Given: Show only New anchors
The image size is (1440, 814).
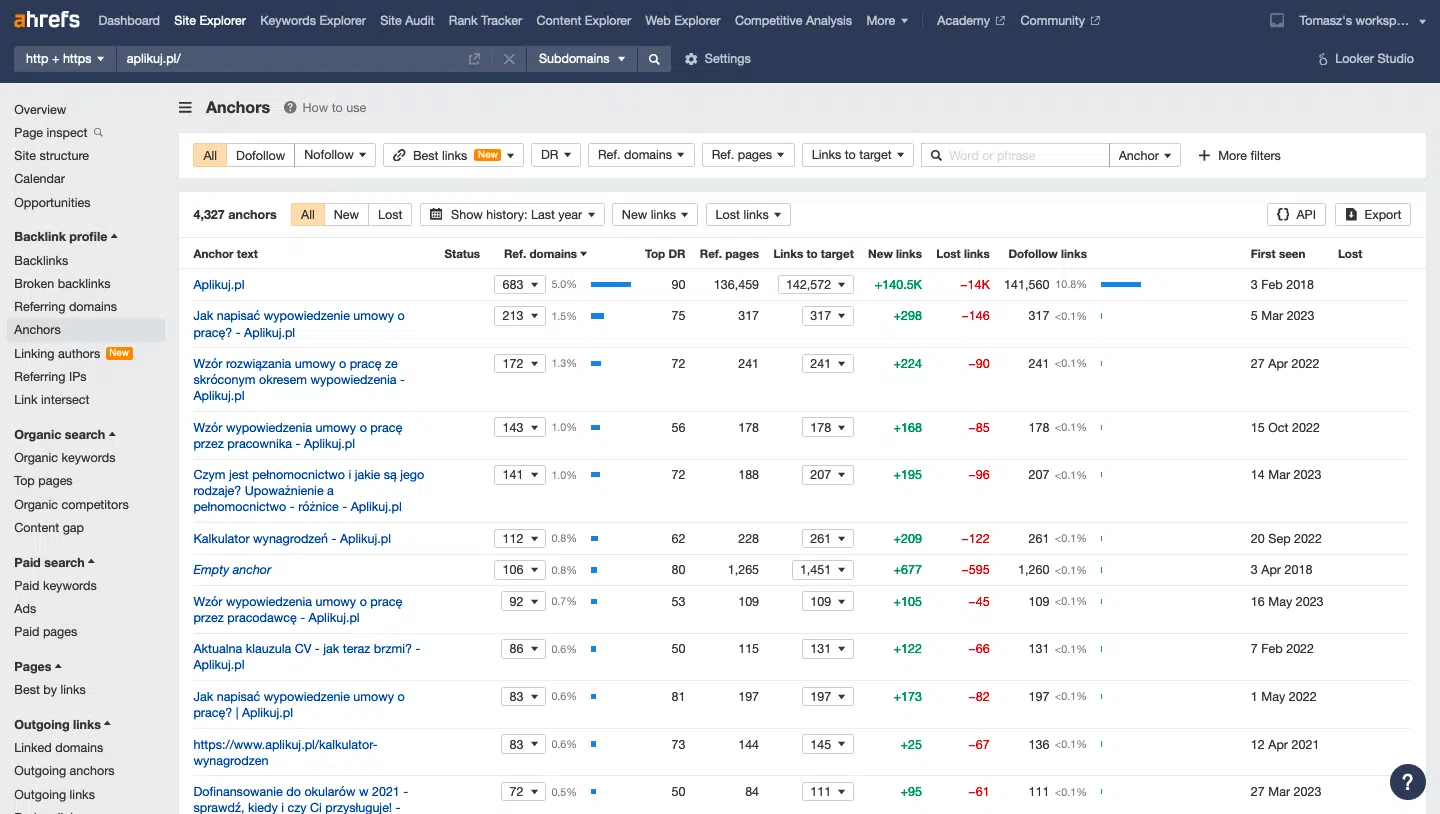Looking at the screenshot, I should coord(346,214).
